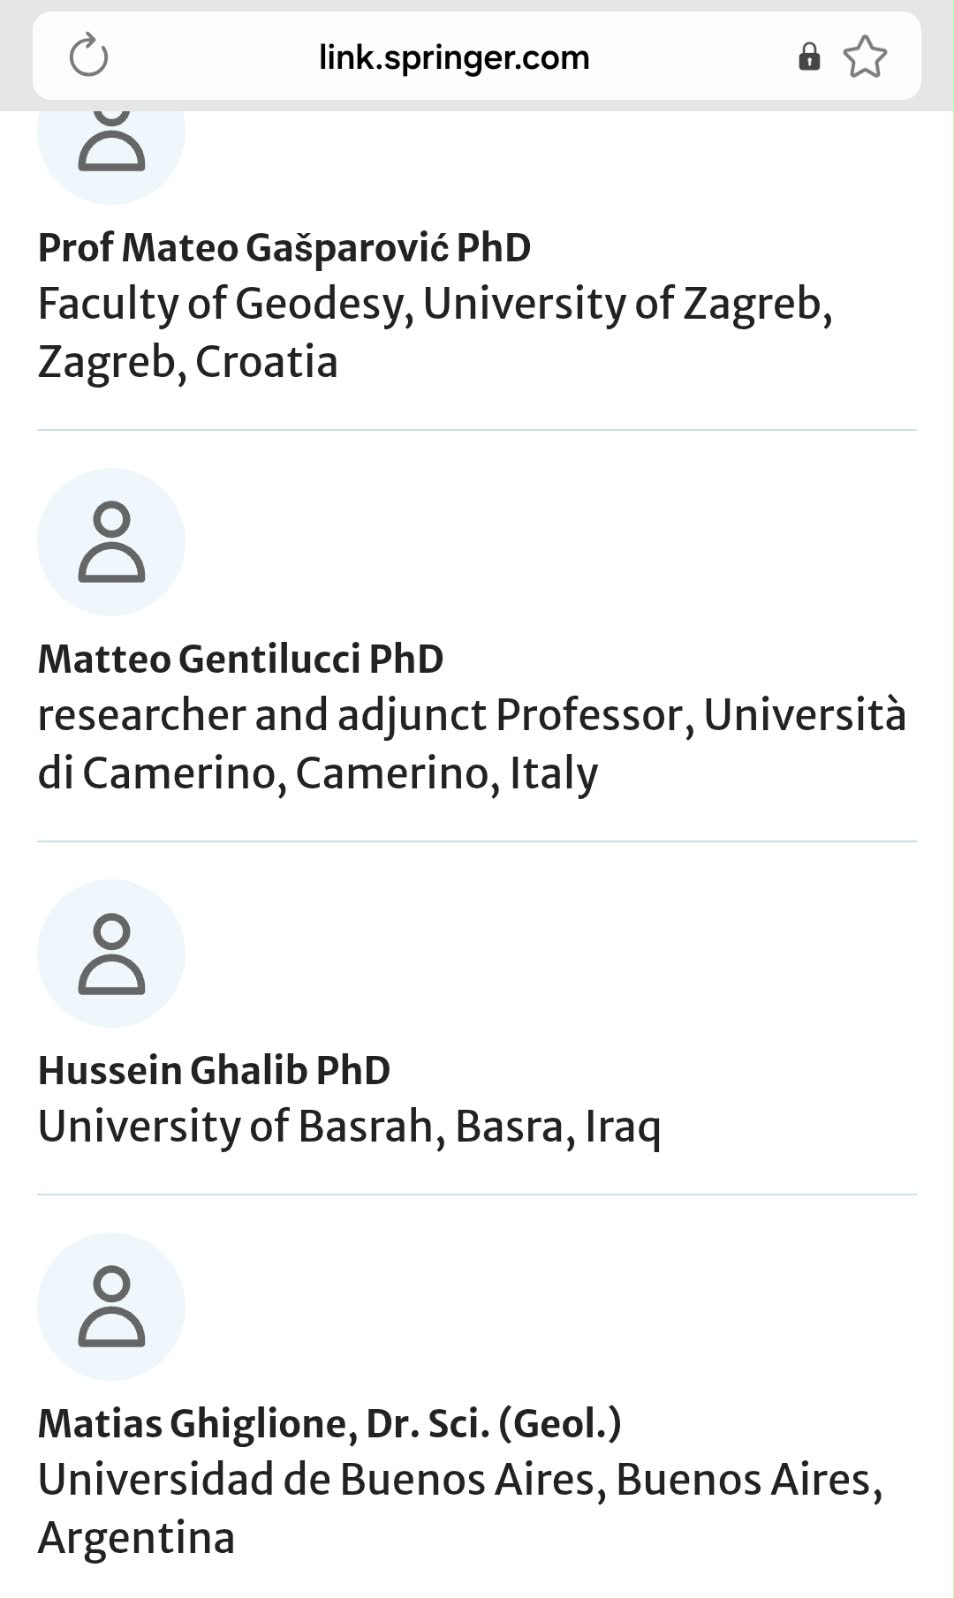Viewport: 954px width, 1598px height.
Task: Tap researcher and adjunct Professor affiliation line
Action: [472, 716]
